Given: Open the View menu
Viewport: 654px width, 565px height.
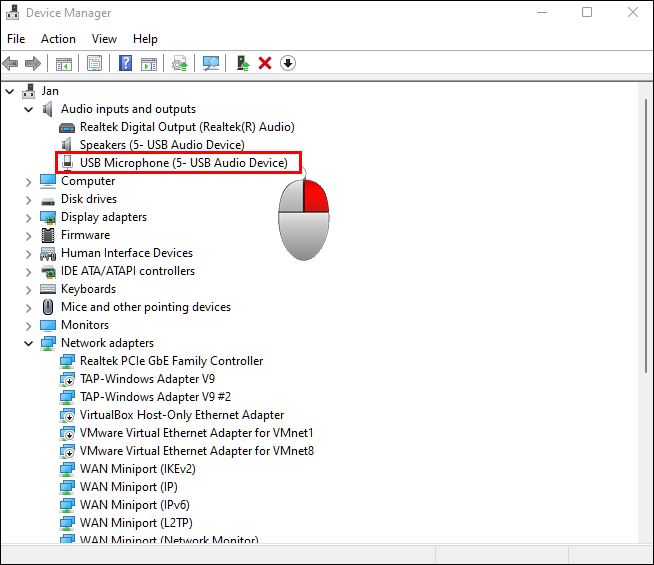Looking at the screenshot, I should point(104,39).
